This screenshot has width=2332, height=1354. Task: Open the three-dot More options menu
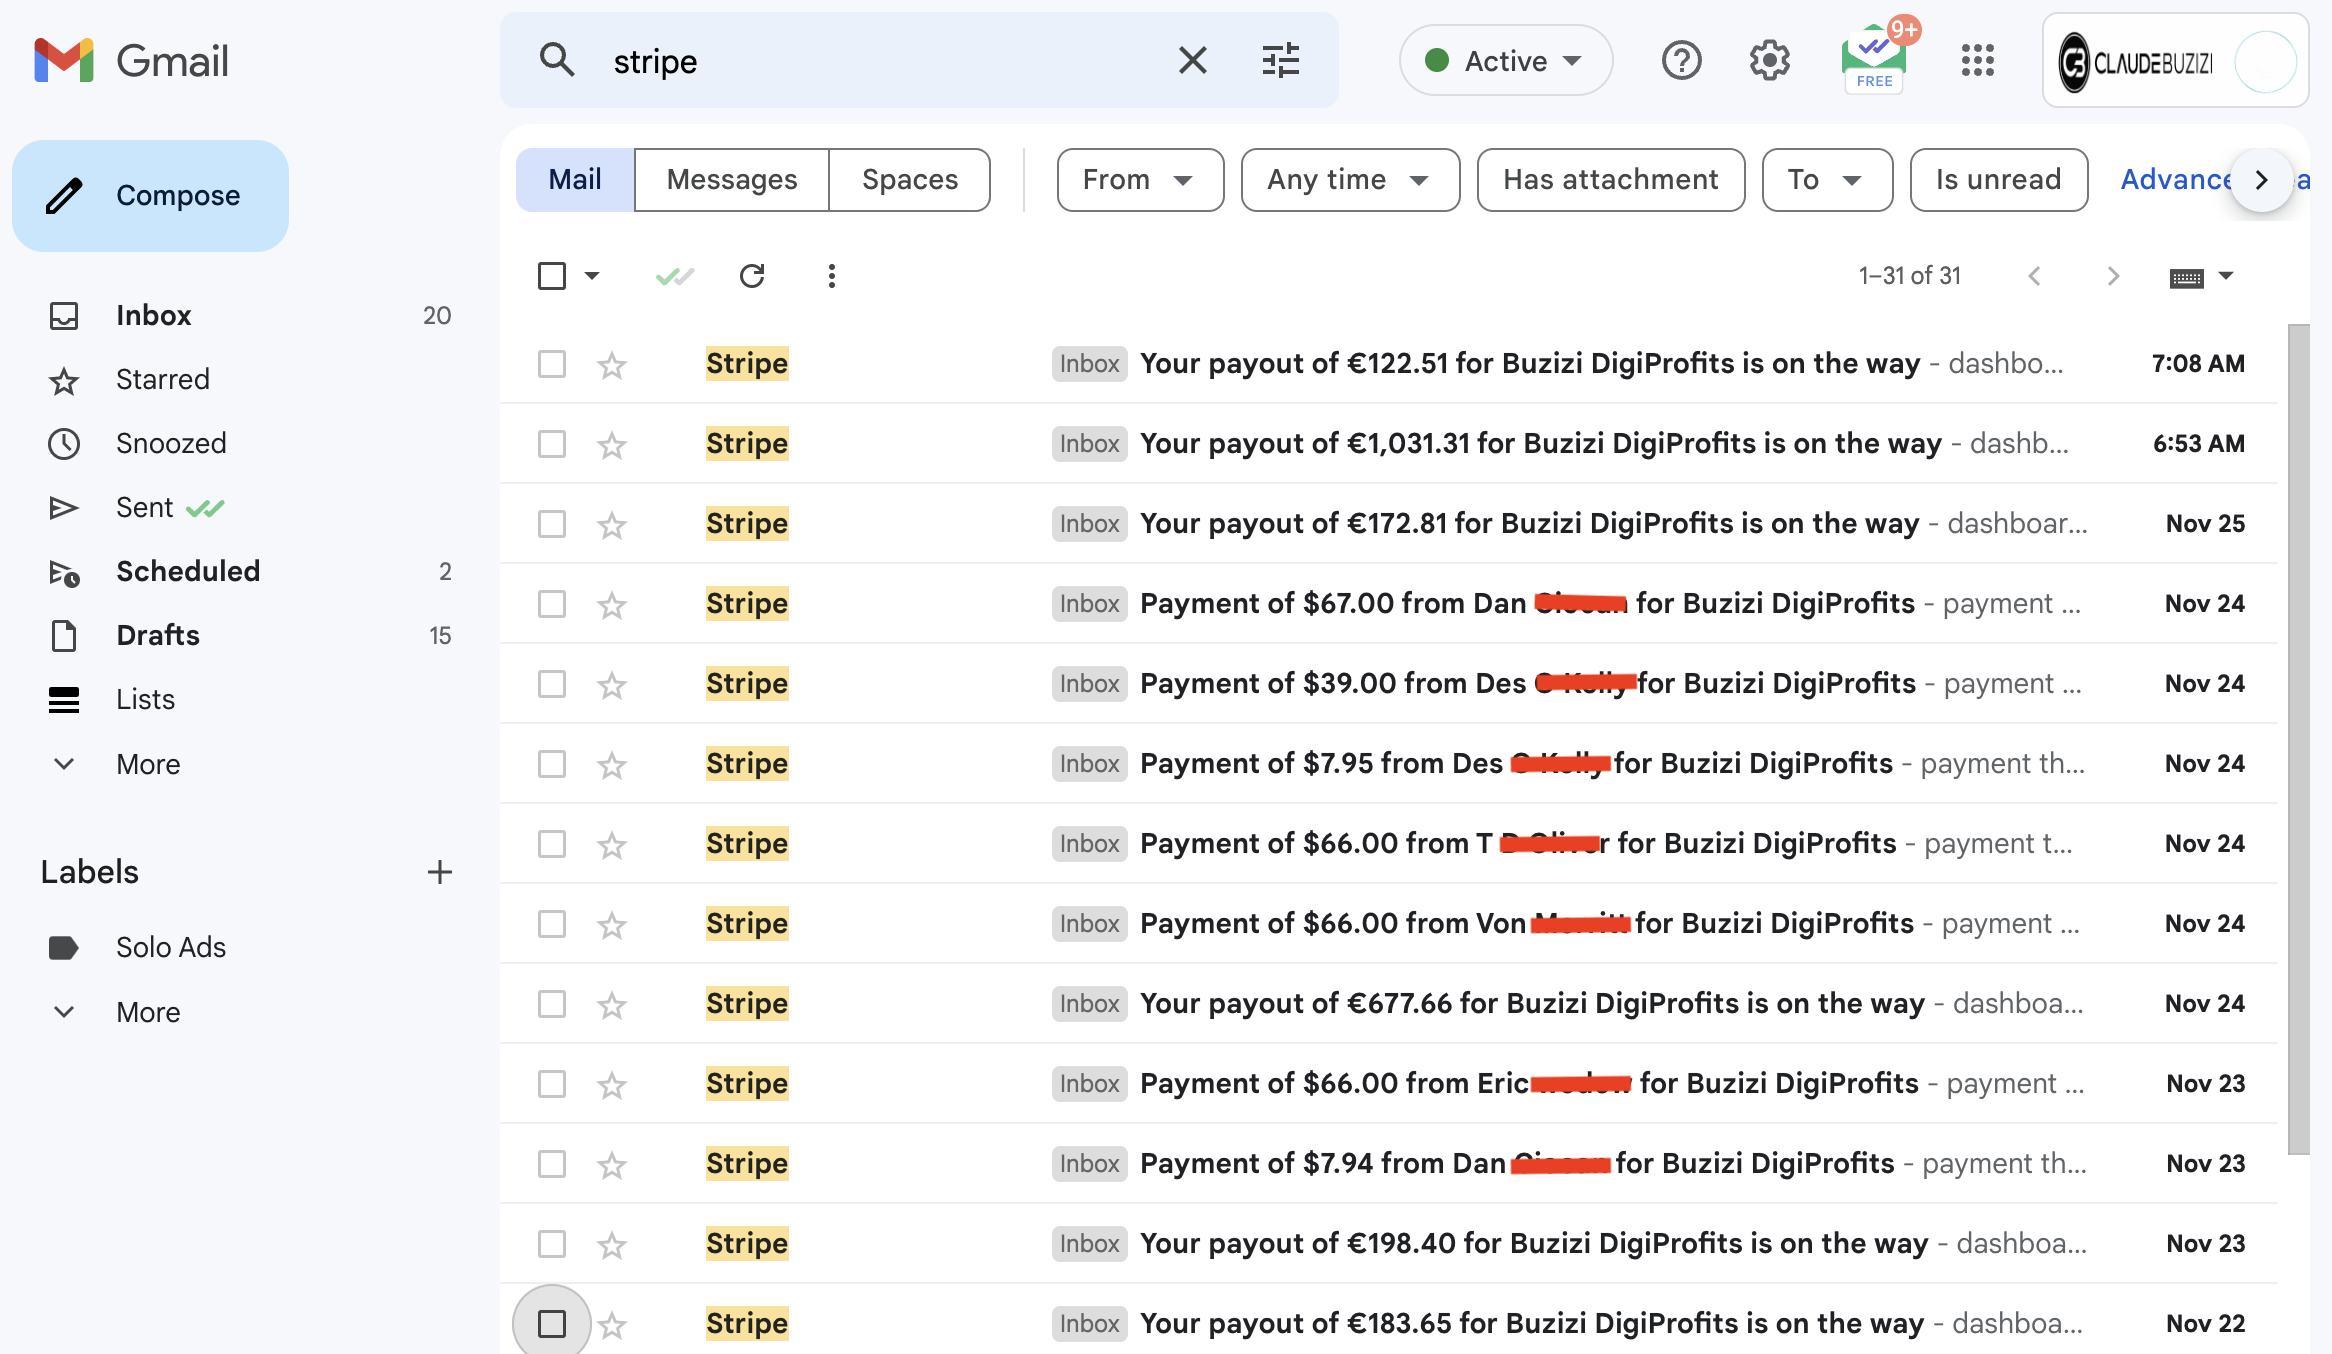(831, 276)
